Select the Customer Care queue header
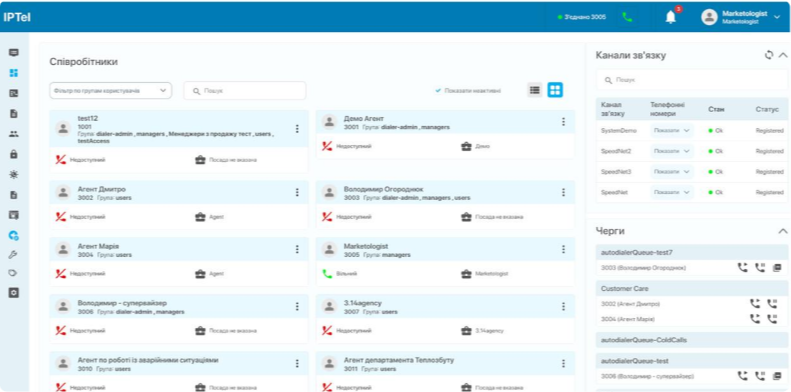The height and width of the screenshot is (392, 791). tap(692, 289)
